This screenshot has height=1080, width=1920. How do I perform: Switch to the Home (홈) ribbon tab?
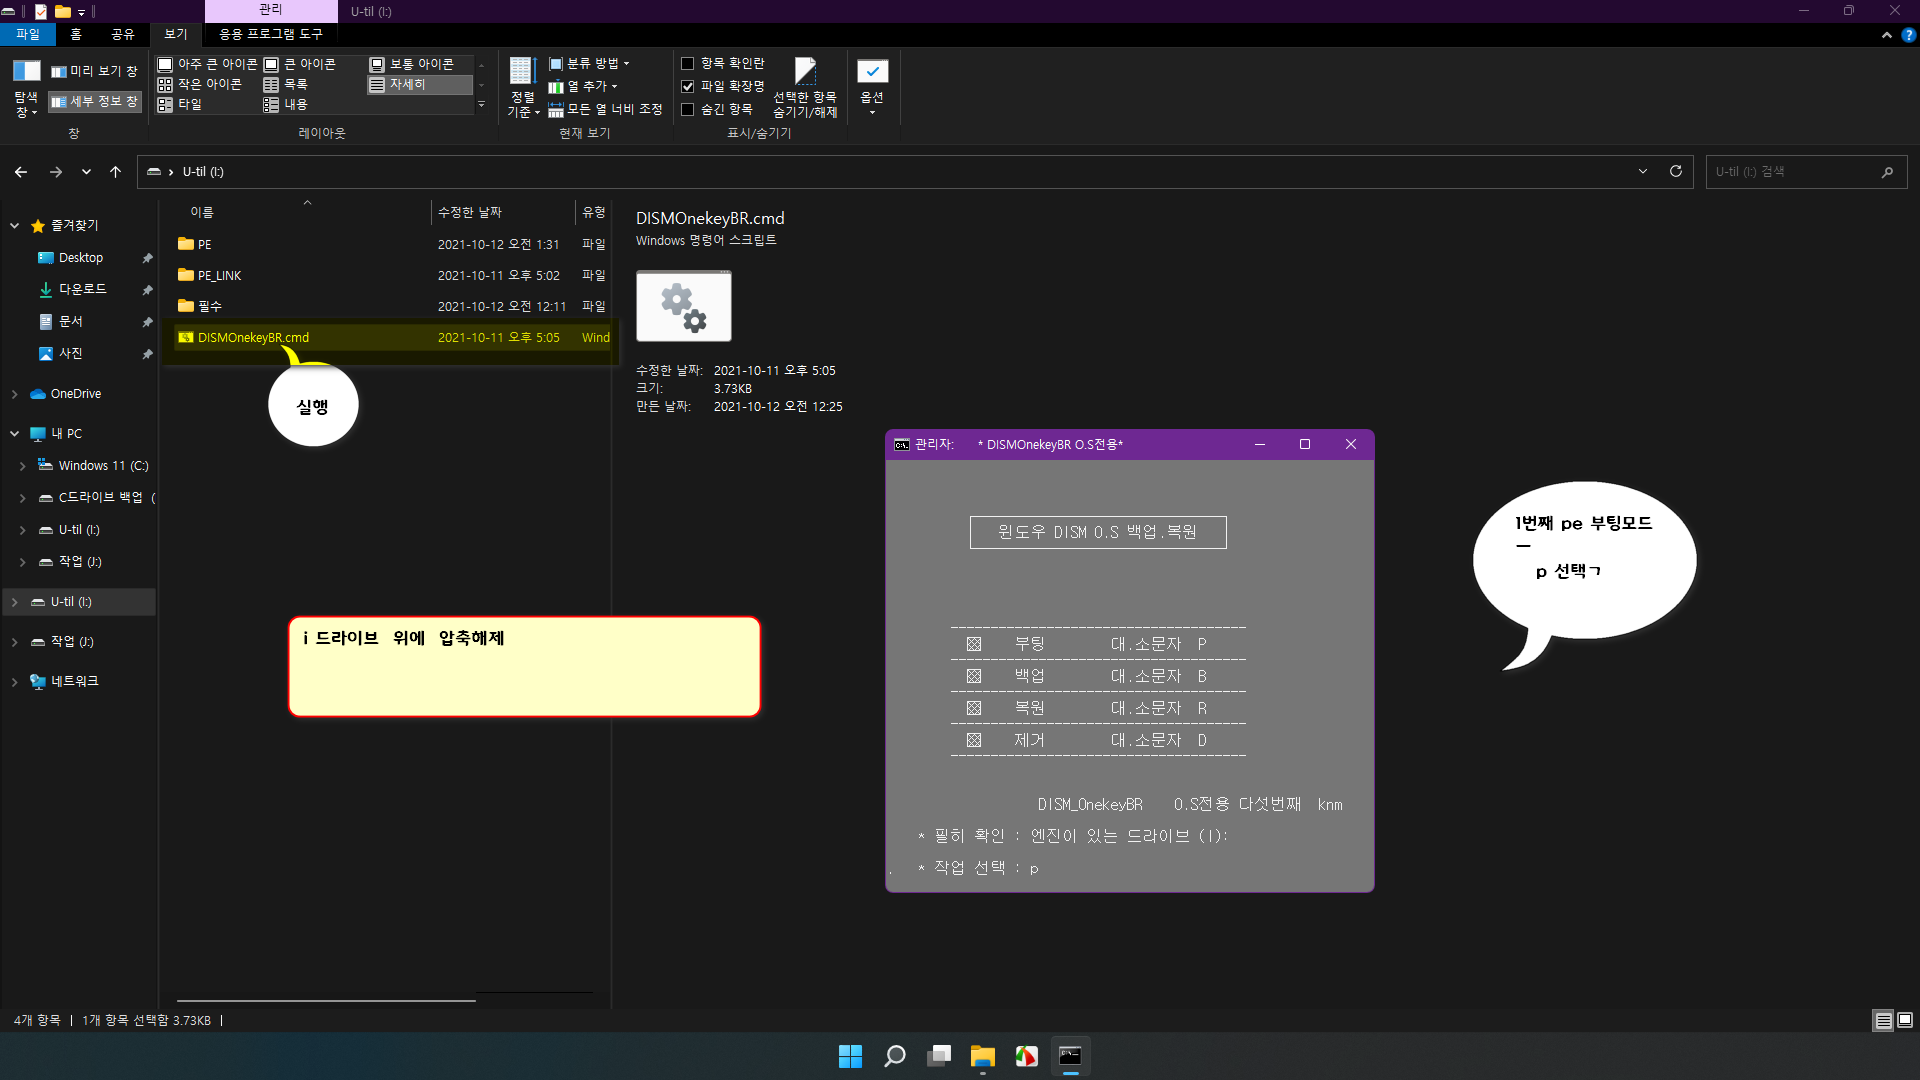click(76, 34)
